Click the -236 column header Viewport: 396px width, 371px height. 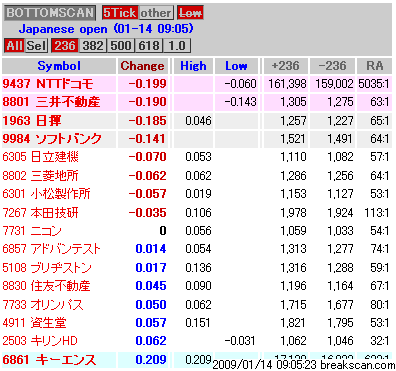click(x=332, y=66)
